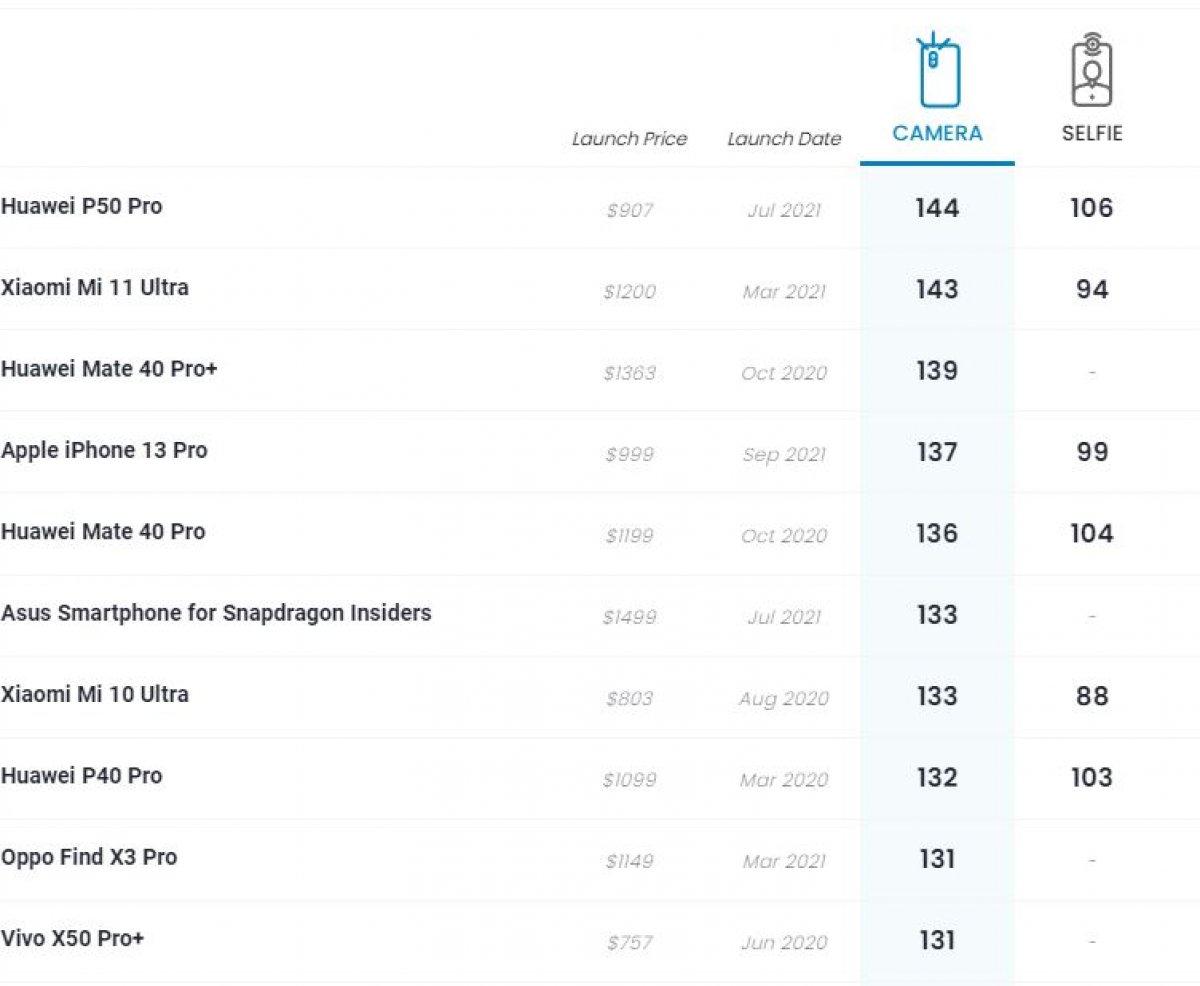
Task: Click Huawei P50 Pro selfie score 106
Action: coord(1091,208)
